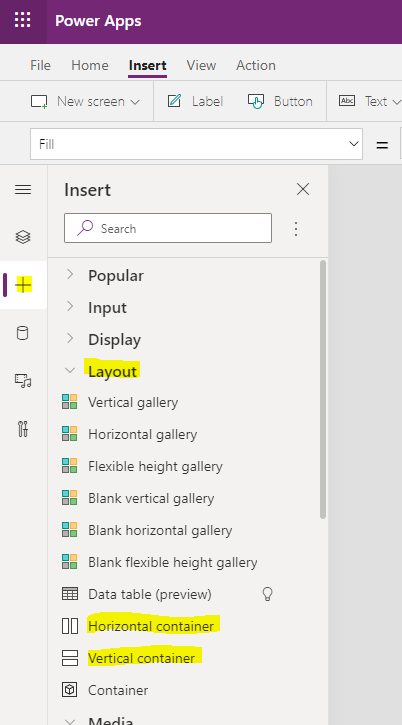This screenshot has width=402, height=725.
Task: Click the Insert pane heading
Action: (87, 190)
